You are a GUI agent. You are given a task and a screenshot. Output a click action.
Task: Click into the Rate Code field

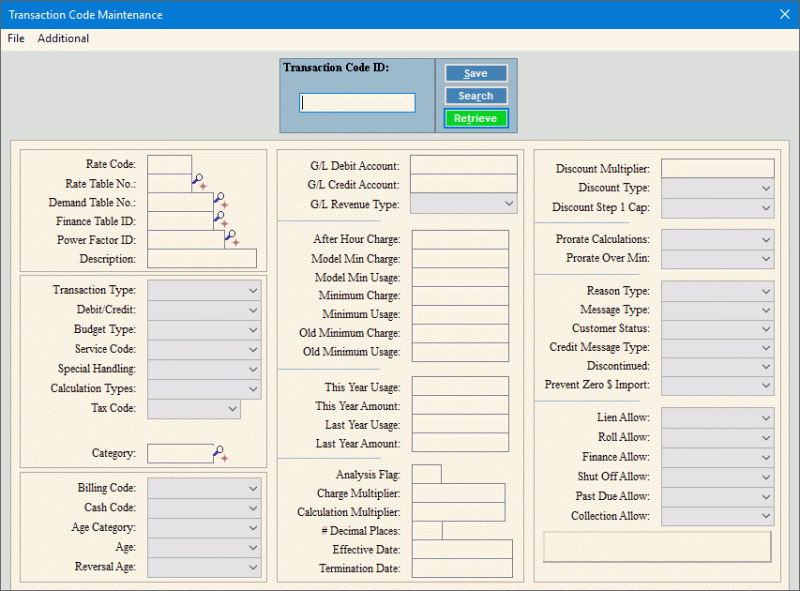point(169,165)
